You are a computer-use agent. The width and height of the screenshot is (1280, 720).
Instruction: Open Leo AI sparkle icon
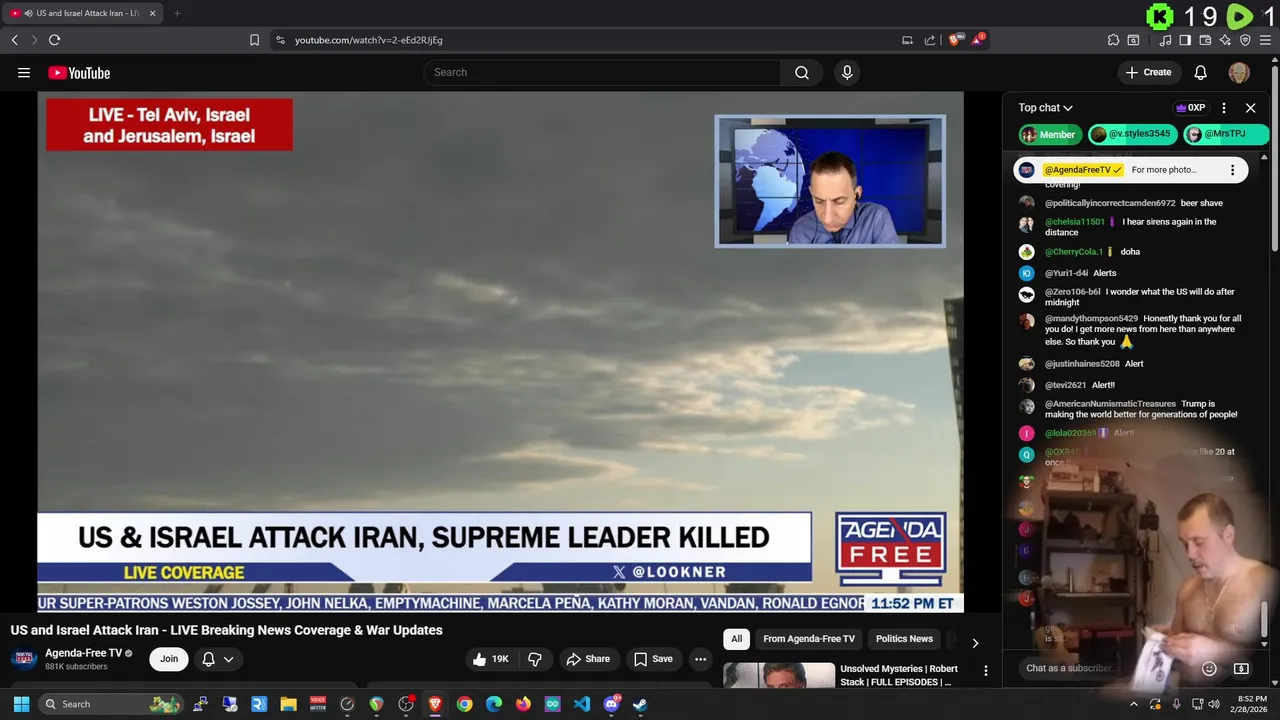pos(1225,40)
